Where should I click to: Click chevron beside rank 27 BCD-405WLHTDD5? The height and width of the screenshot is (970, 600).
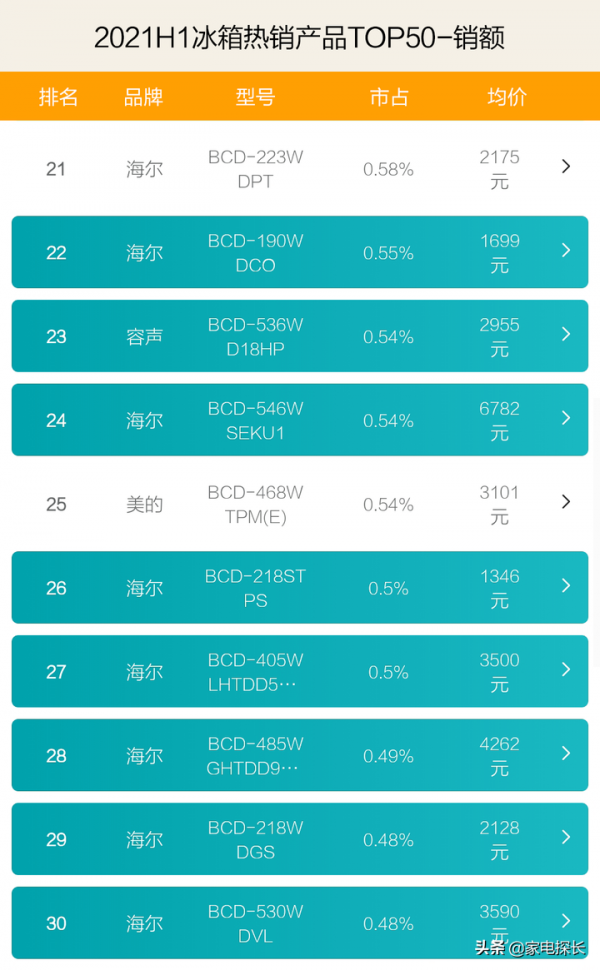click(x=566, y=671)
